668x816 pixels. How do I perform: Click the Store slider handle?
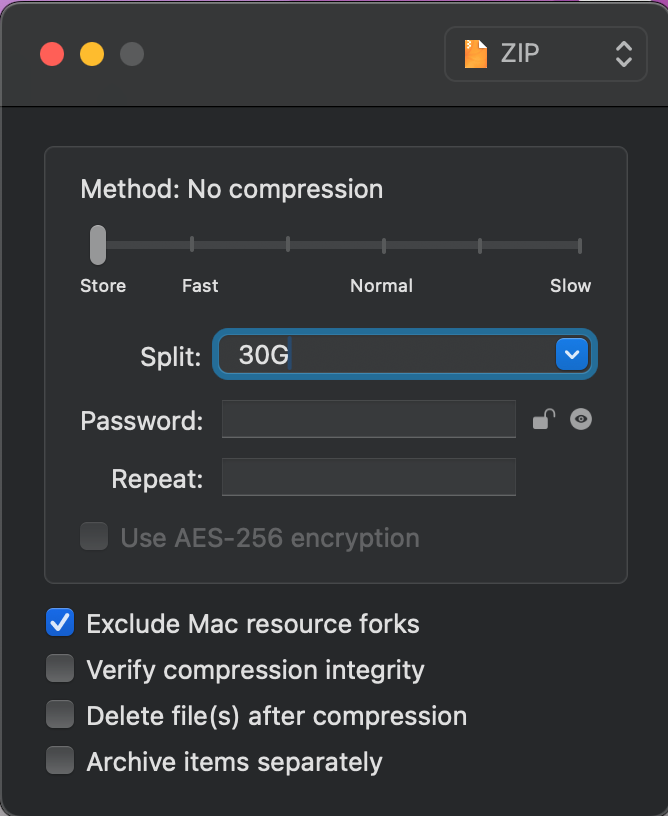(98, 245)
